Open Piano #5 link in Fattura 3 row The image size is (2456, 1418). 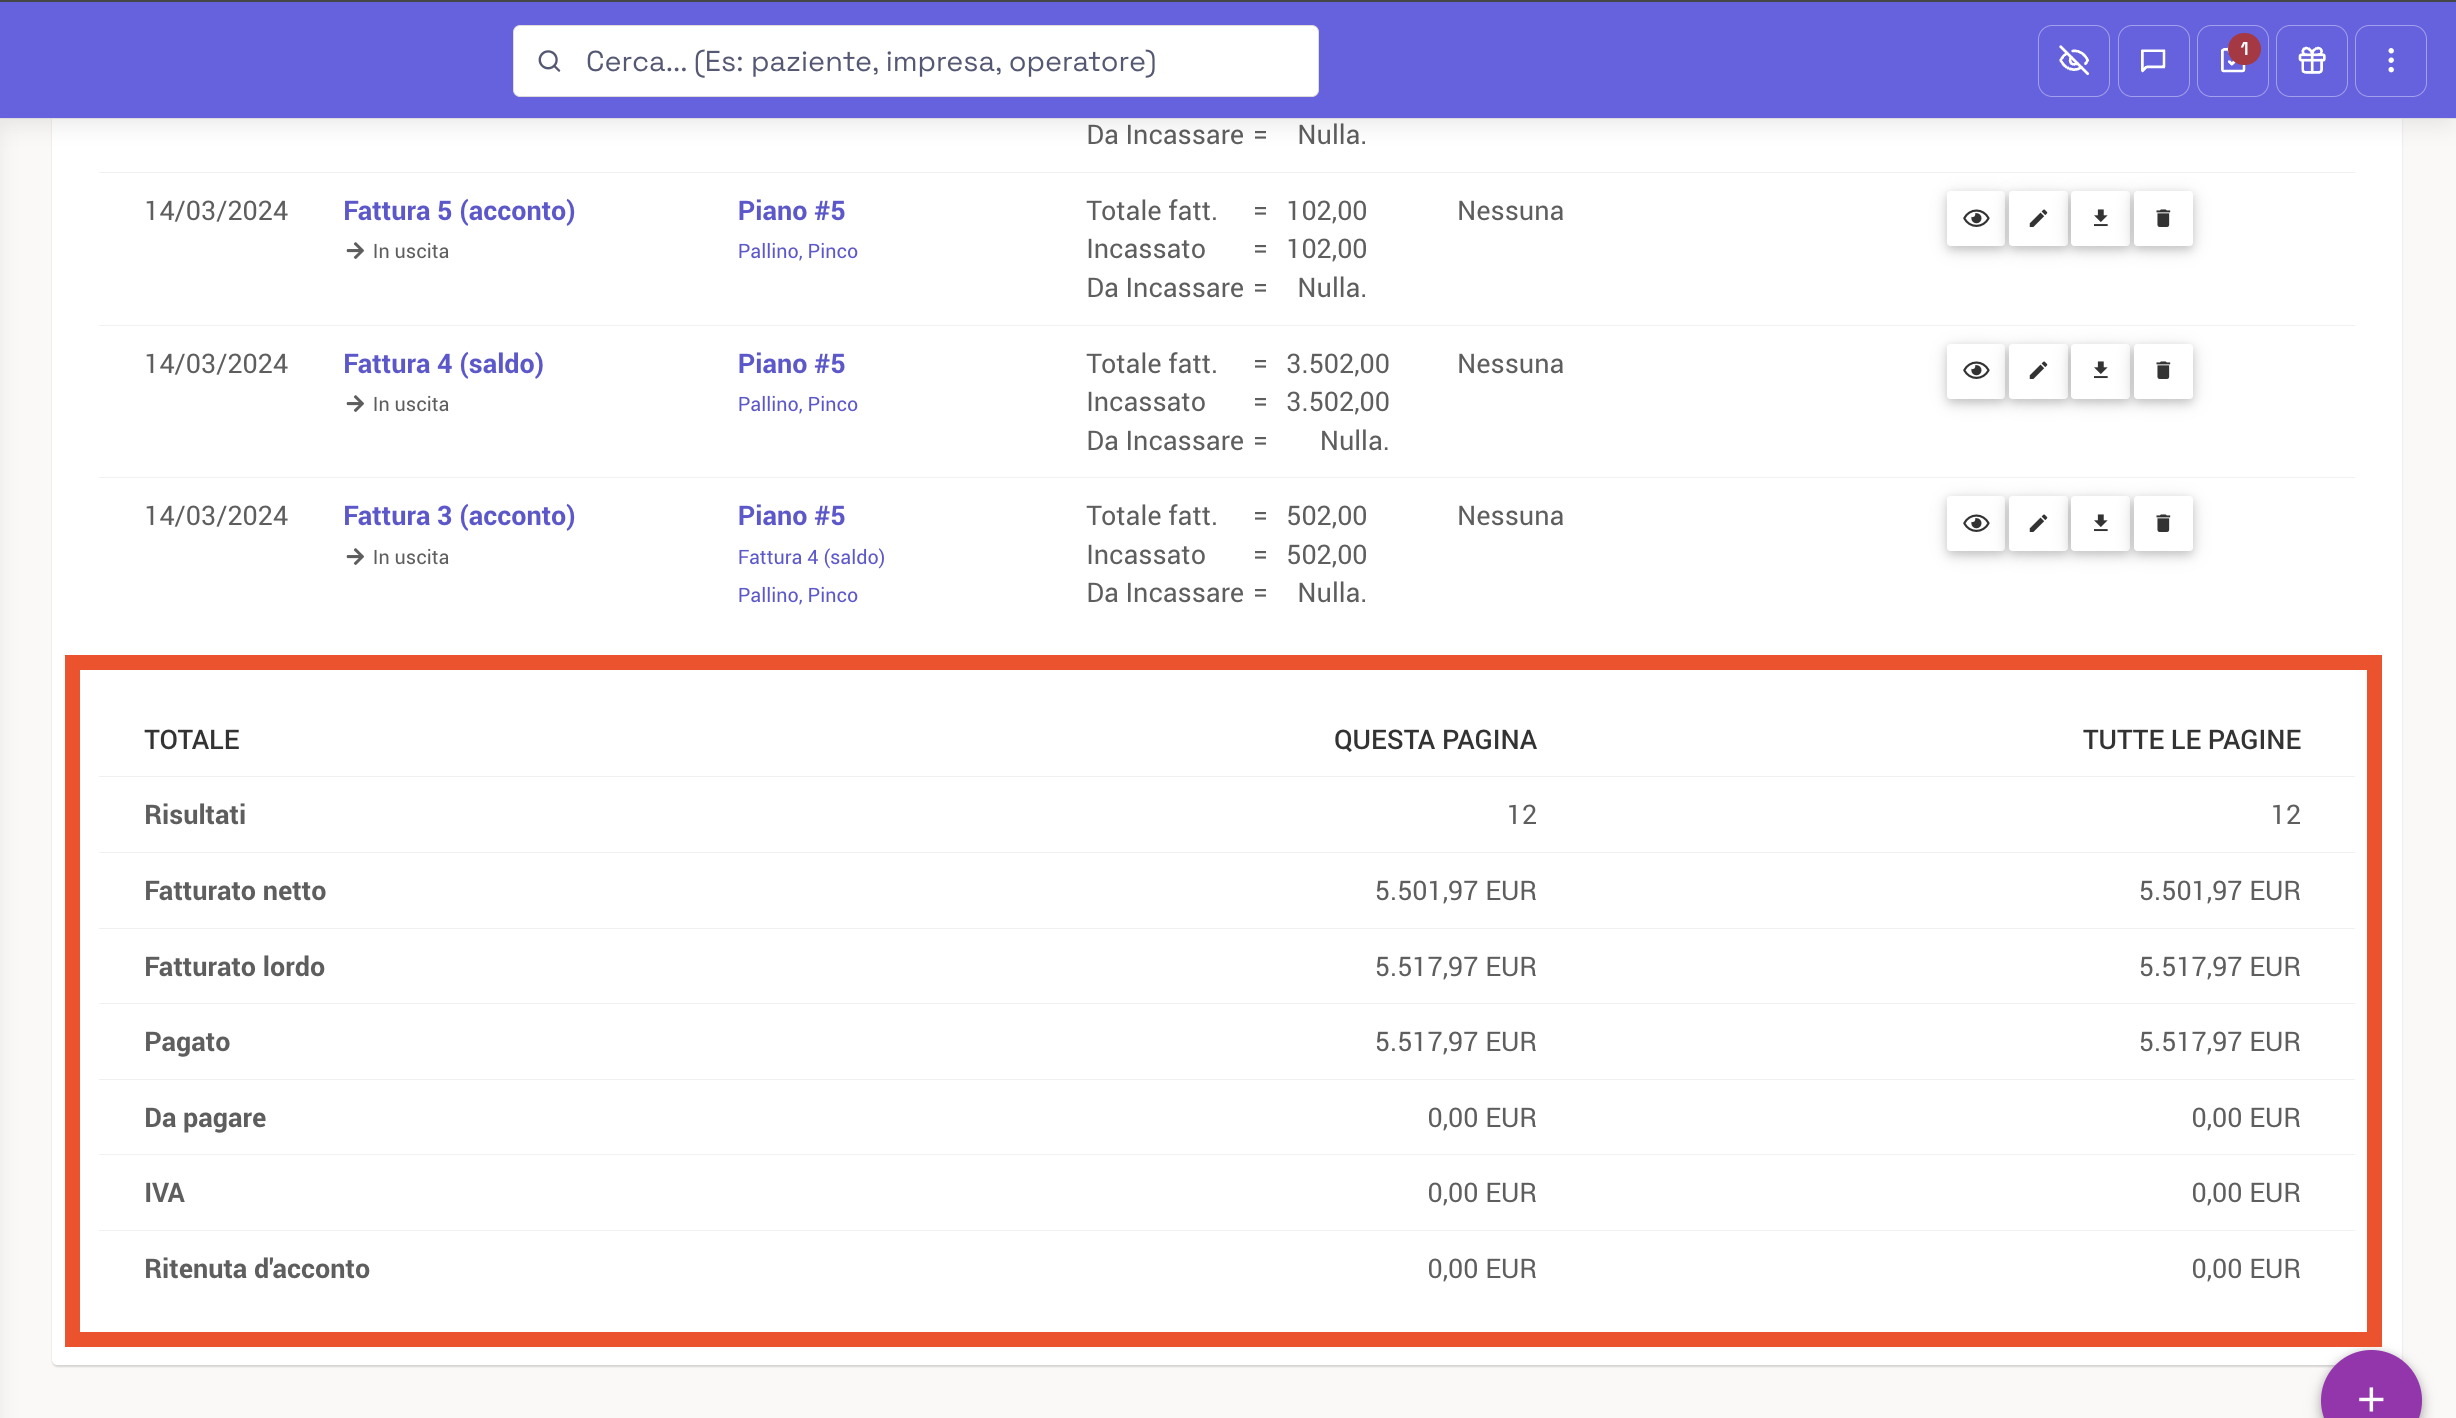pos(791,516)
